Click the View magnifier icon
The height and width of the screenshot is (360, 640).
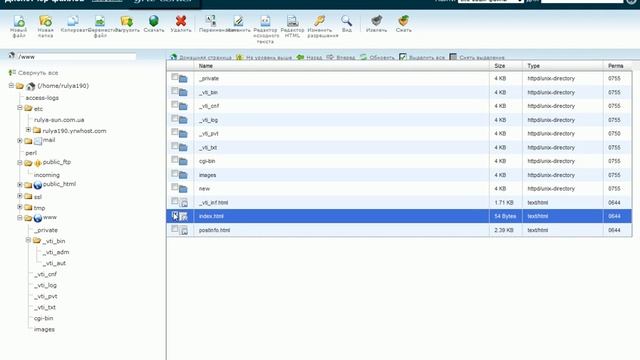point(347,21)
